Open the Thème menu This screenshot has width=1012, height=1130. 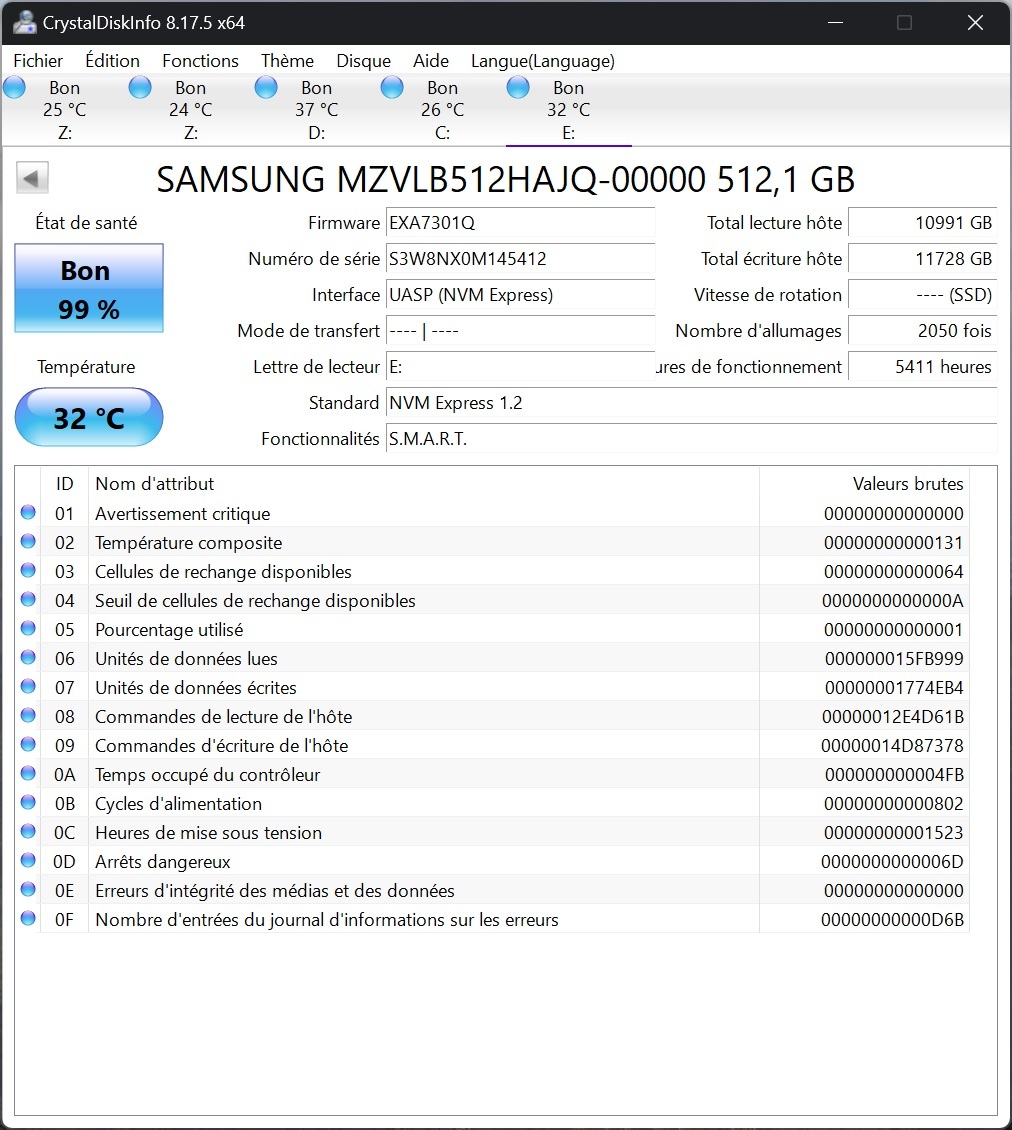click(x=288, y=61)
